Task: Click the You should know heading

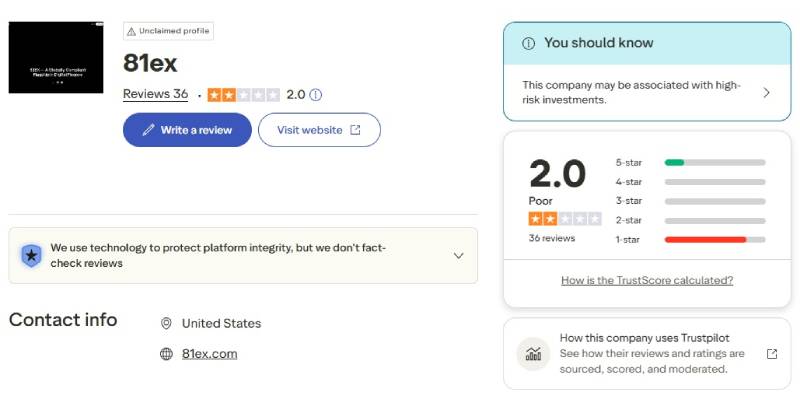Action: (598, 43)
